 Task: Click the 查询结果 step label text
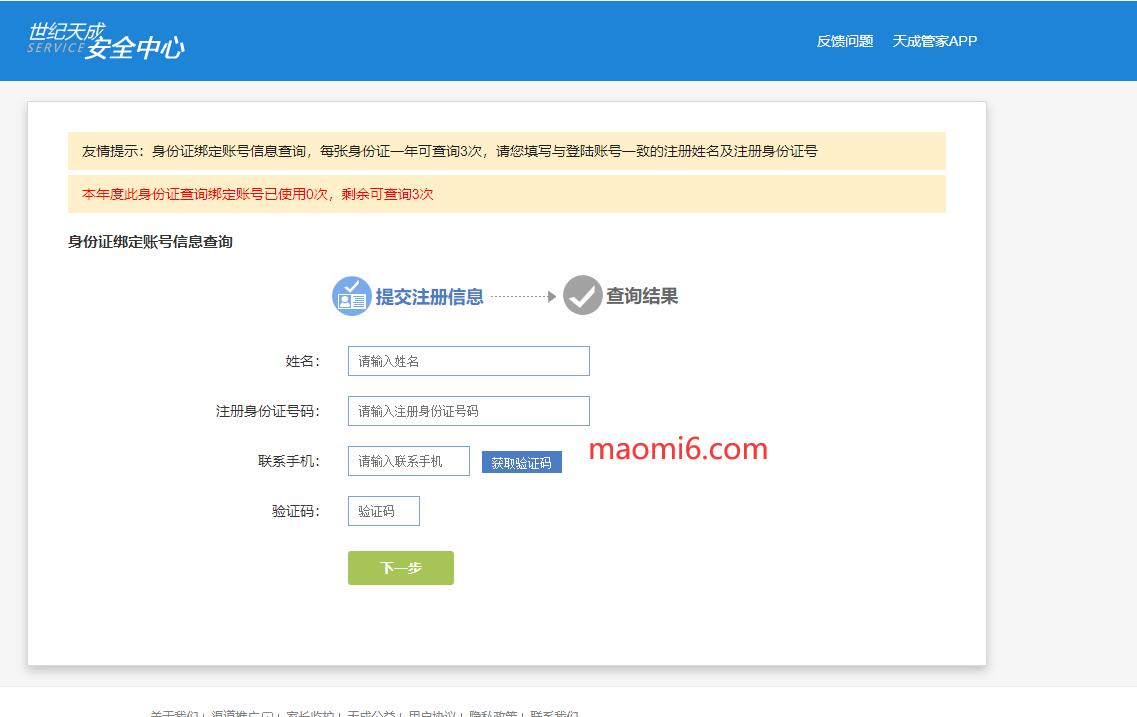point(642,296)
